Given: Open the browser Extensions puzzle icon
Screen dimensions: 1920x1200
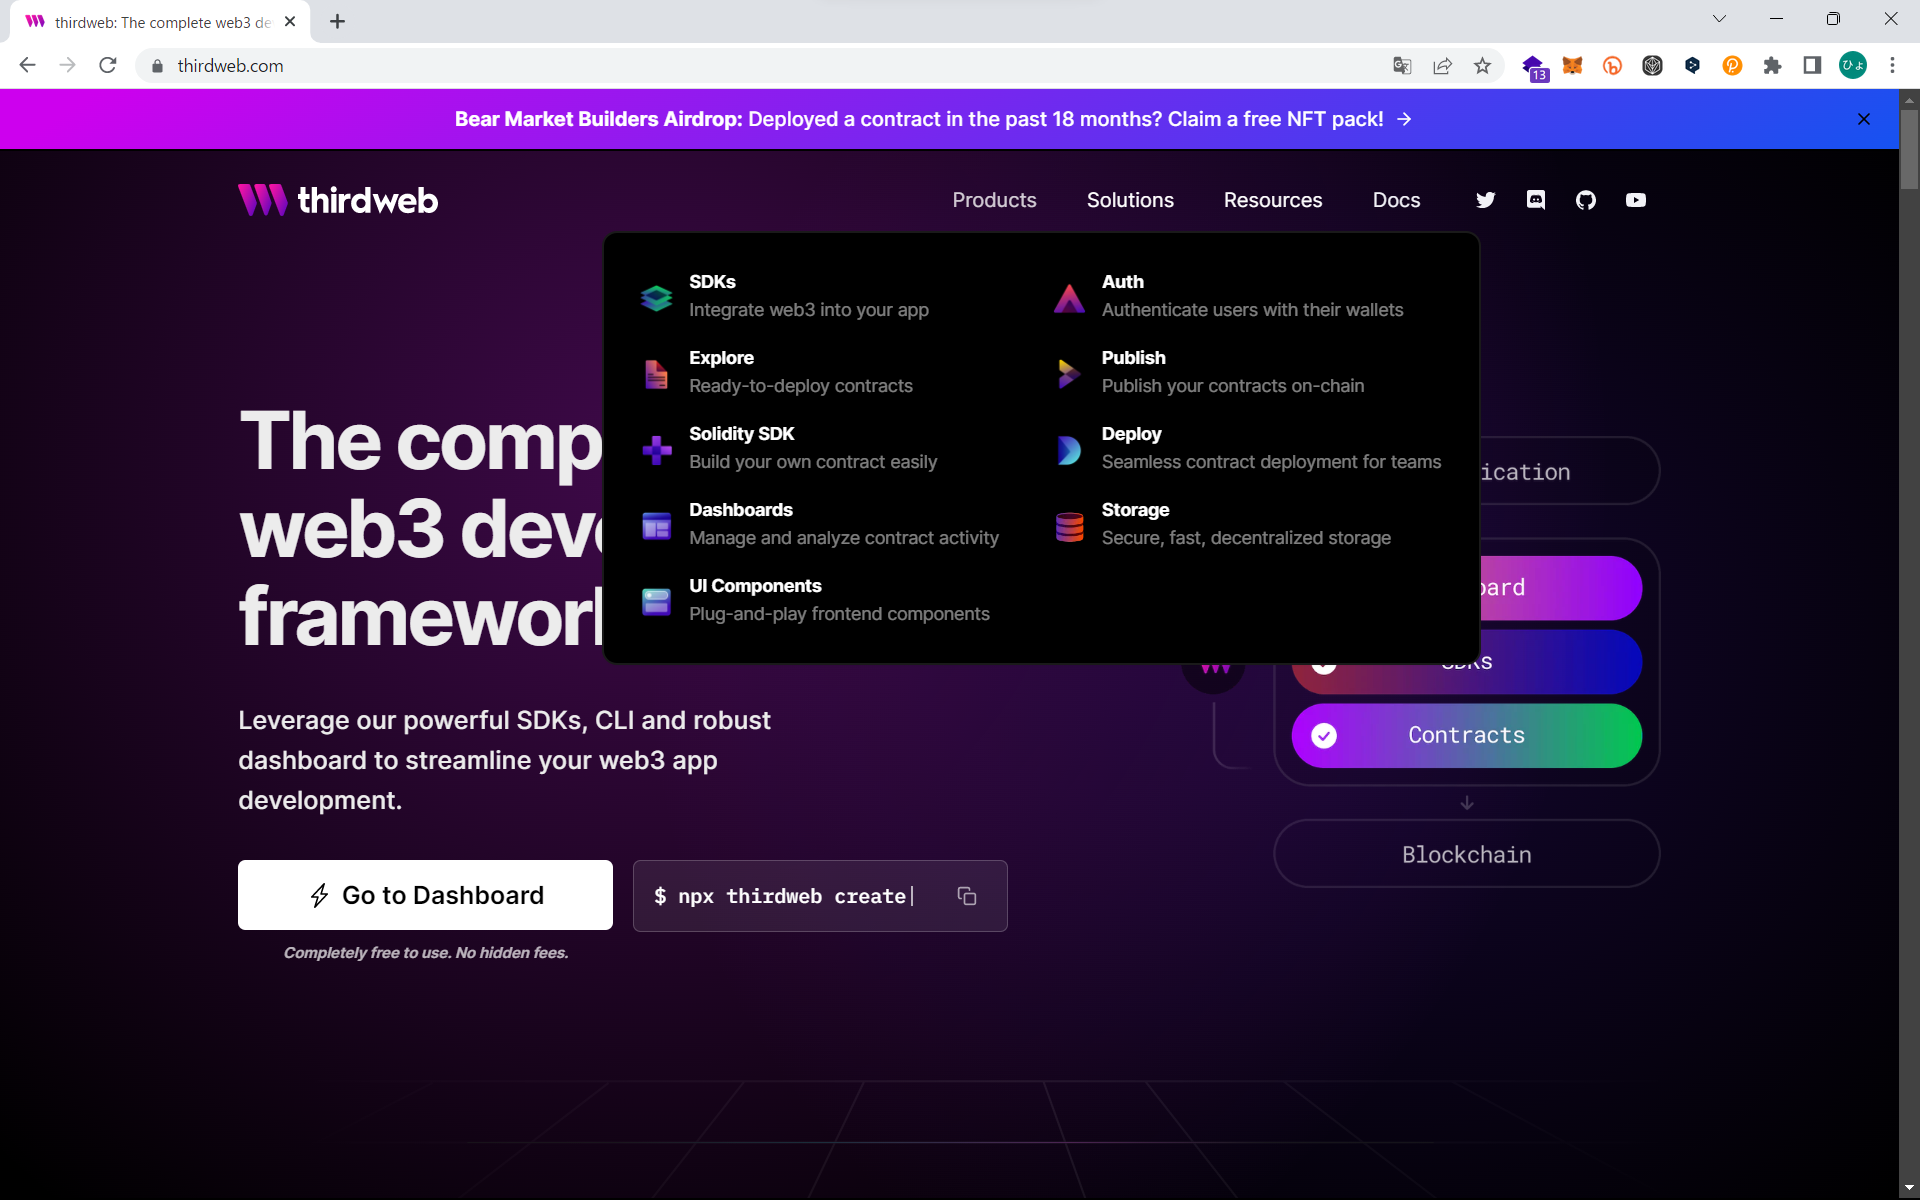Looking at the screenshot, I should click(1772, 66).
